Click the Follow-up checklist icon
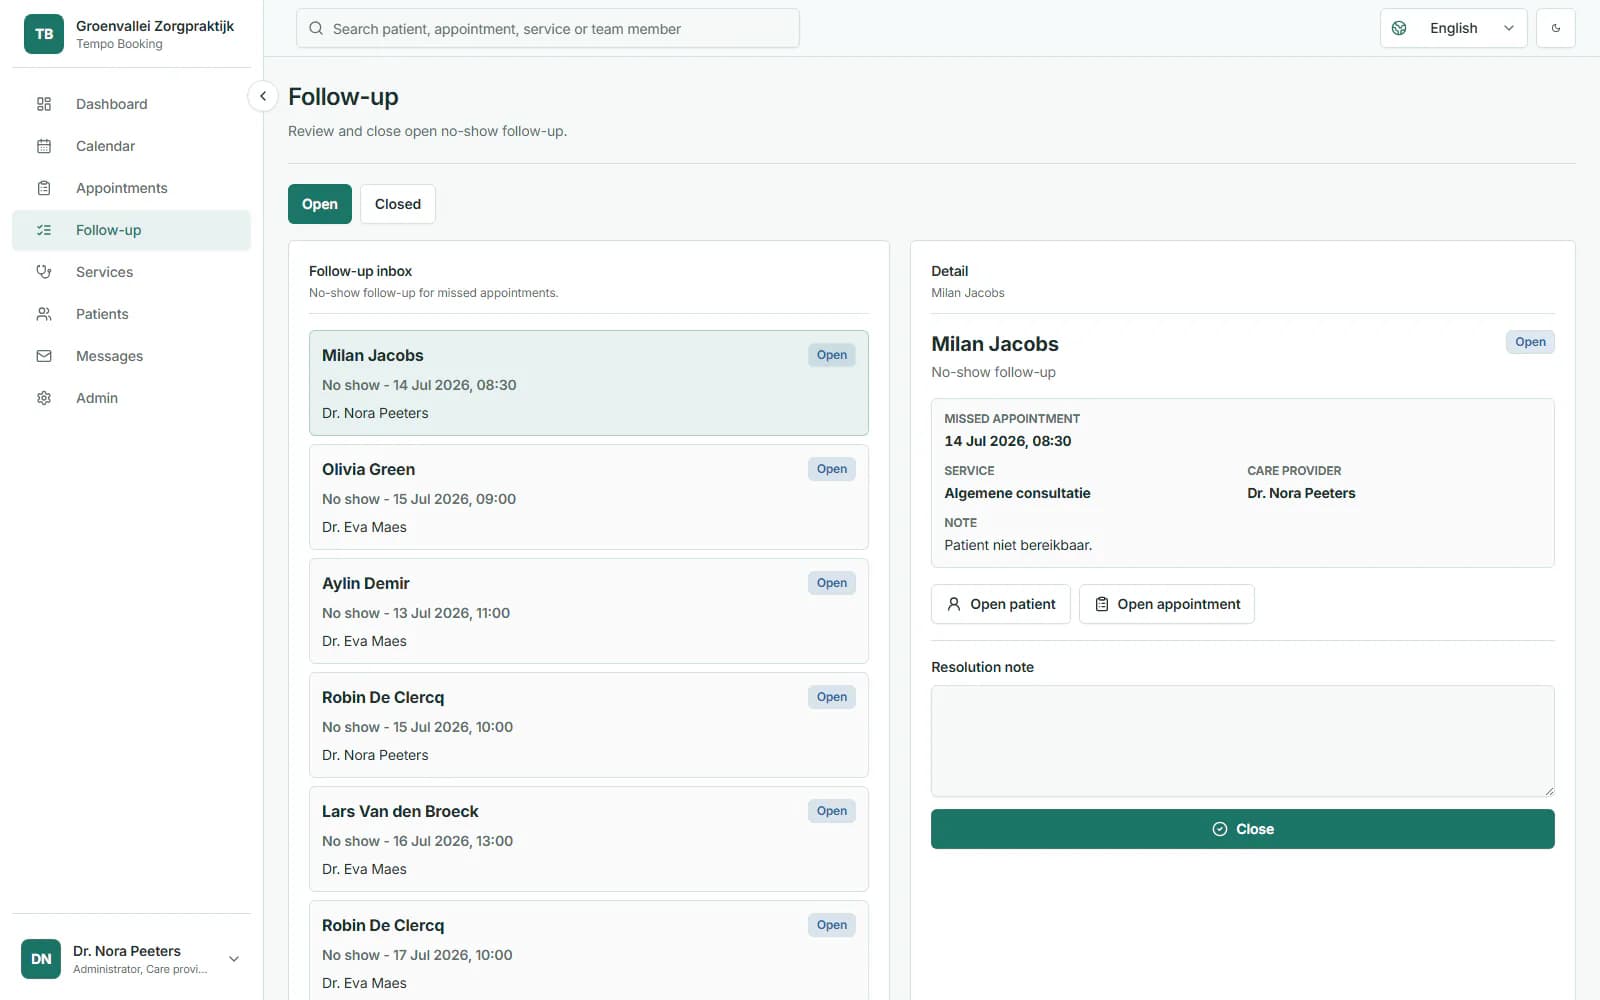The height and width of the screenshot is (1000, 1600). [x=44, y=230]
